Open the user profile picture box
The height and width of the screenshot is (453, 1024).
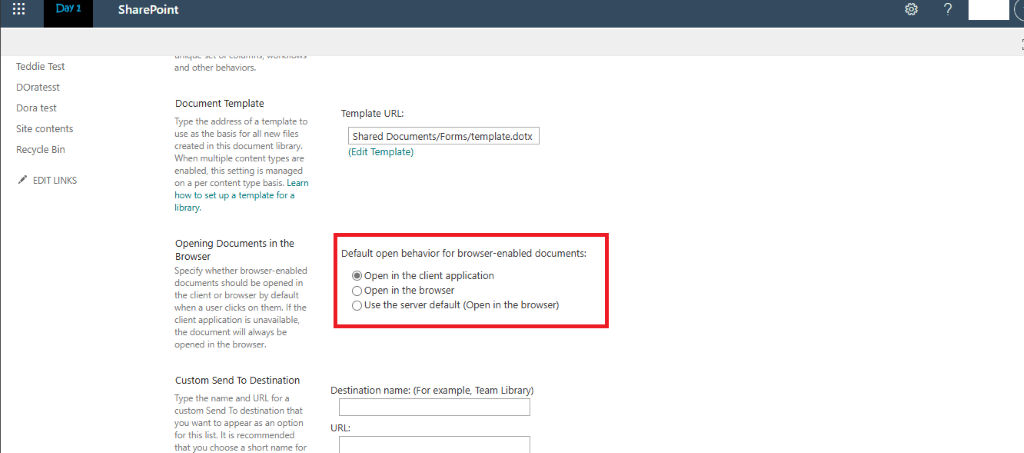(988, 10)
